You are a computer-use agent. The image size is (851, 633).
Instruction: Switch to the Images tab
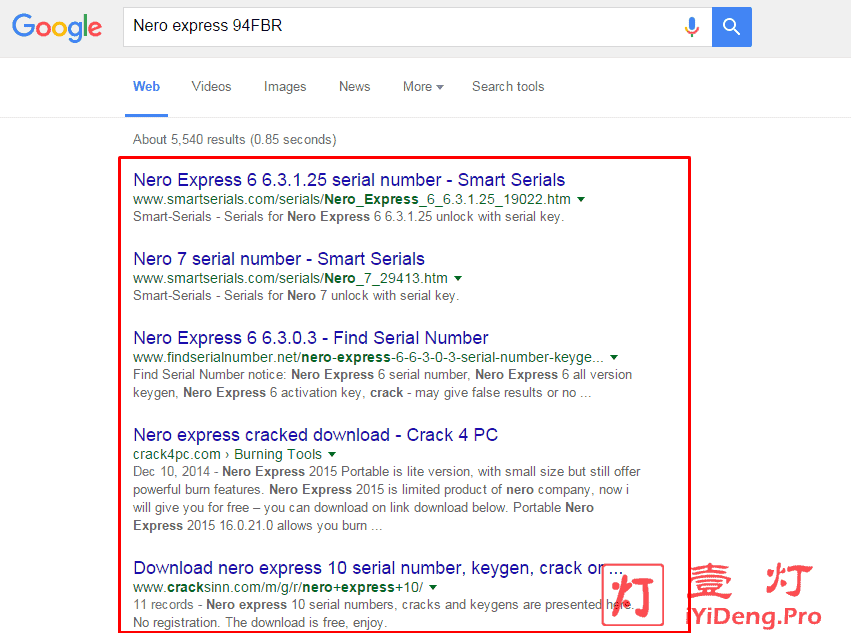(285, 87)
